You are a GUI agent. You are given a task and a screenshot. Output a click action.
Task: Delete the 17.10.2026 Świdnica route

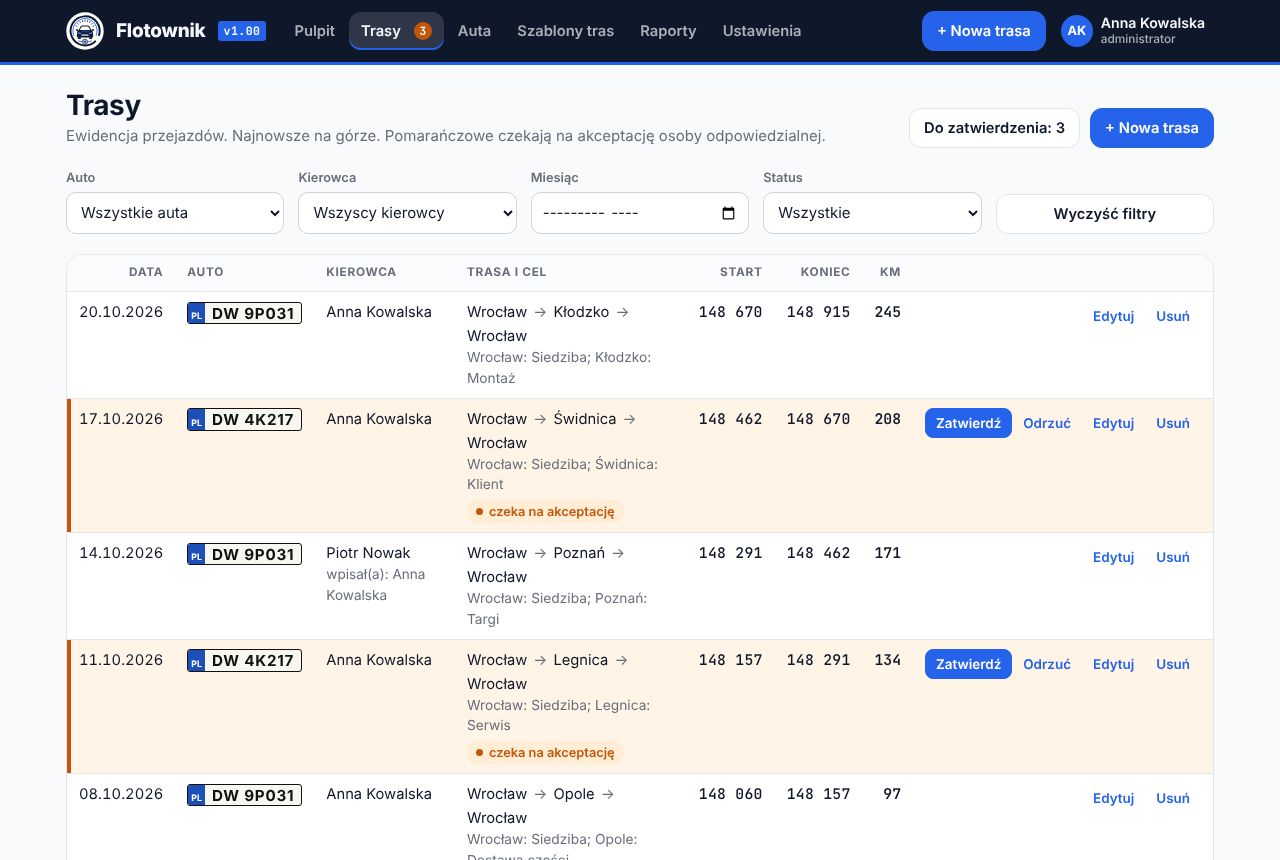[1173, 423]
